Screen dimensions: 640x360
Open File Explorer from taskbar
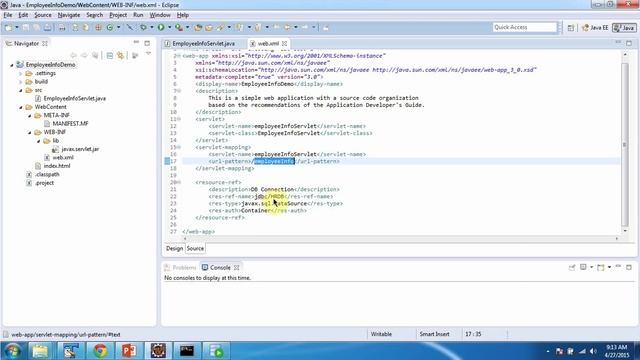40,351
